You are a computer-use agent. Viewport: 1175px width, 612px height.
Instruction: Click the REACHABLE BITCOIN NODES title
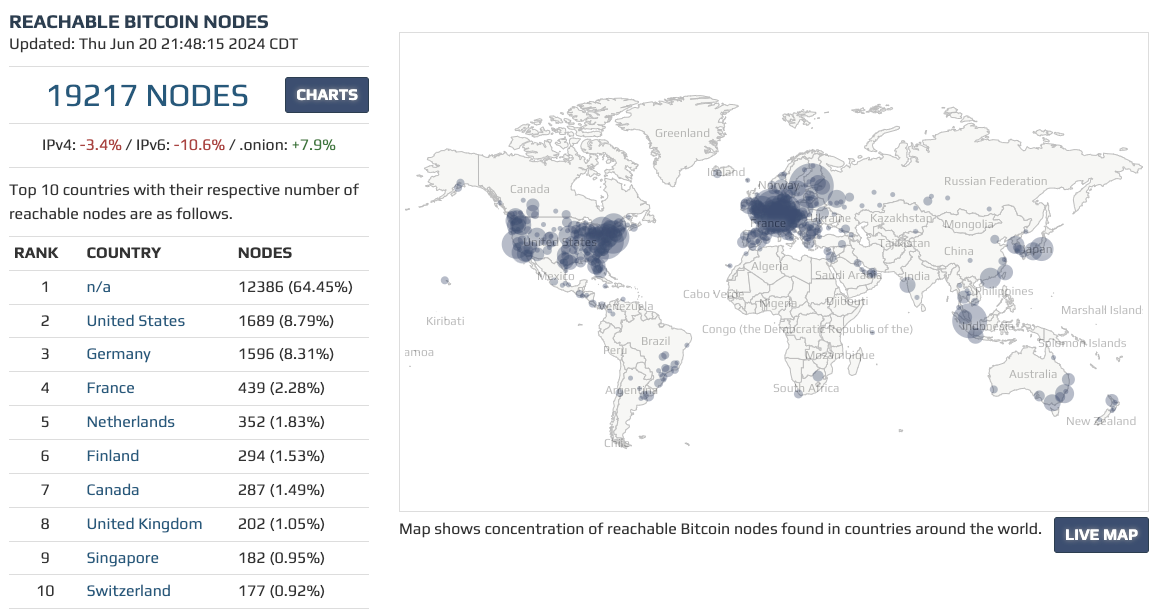point(139,22)
